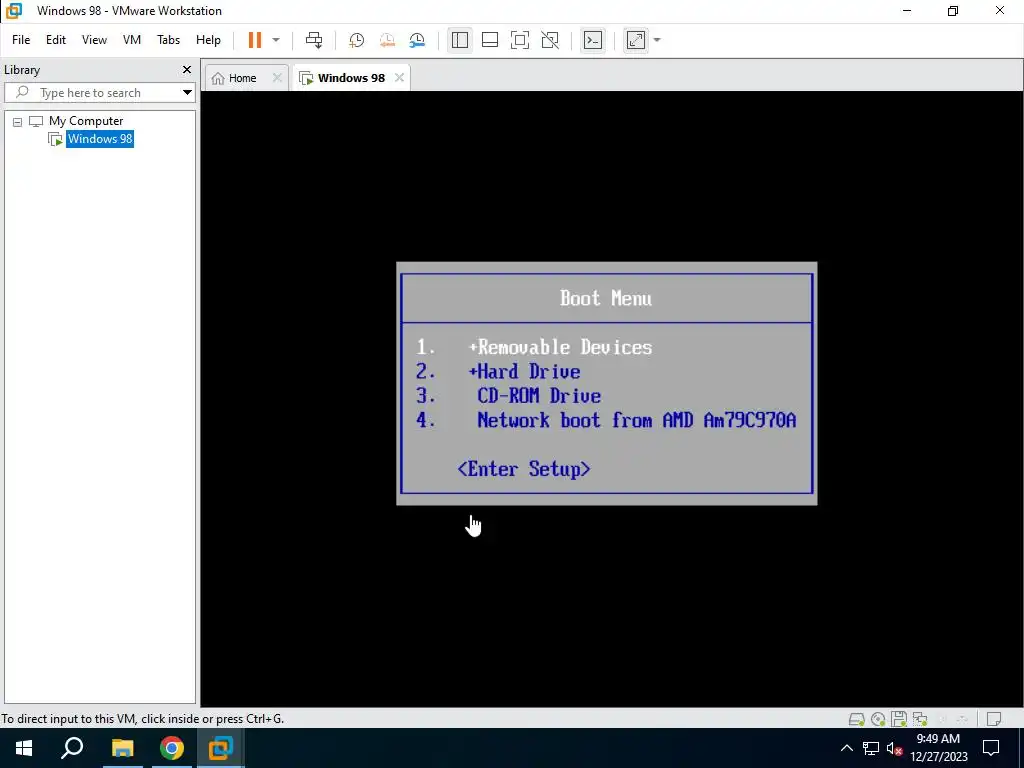Open Windows search from the taskbar
1024x768 pixels.
coord(72,748)
